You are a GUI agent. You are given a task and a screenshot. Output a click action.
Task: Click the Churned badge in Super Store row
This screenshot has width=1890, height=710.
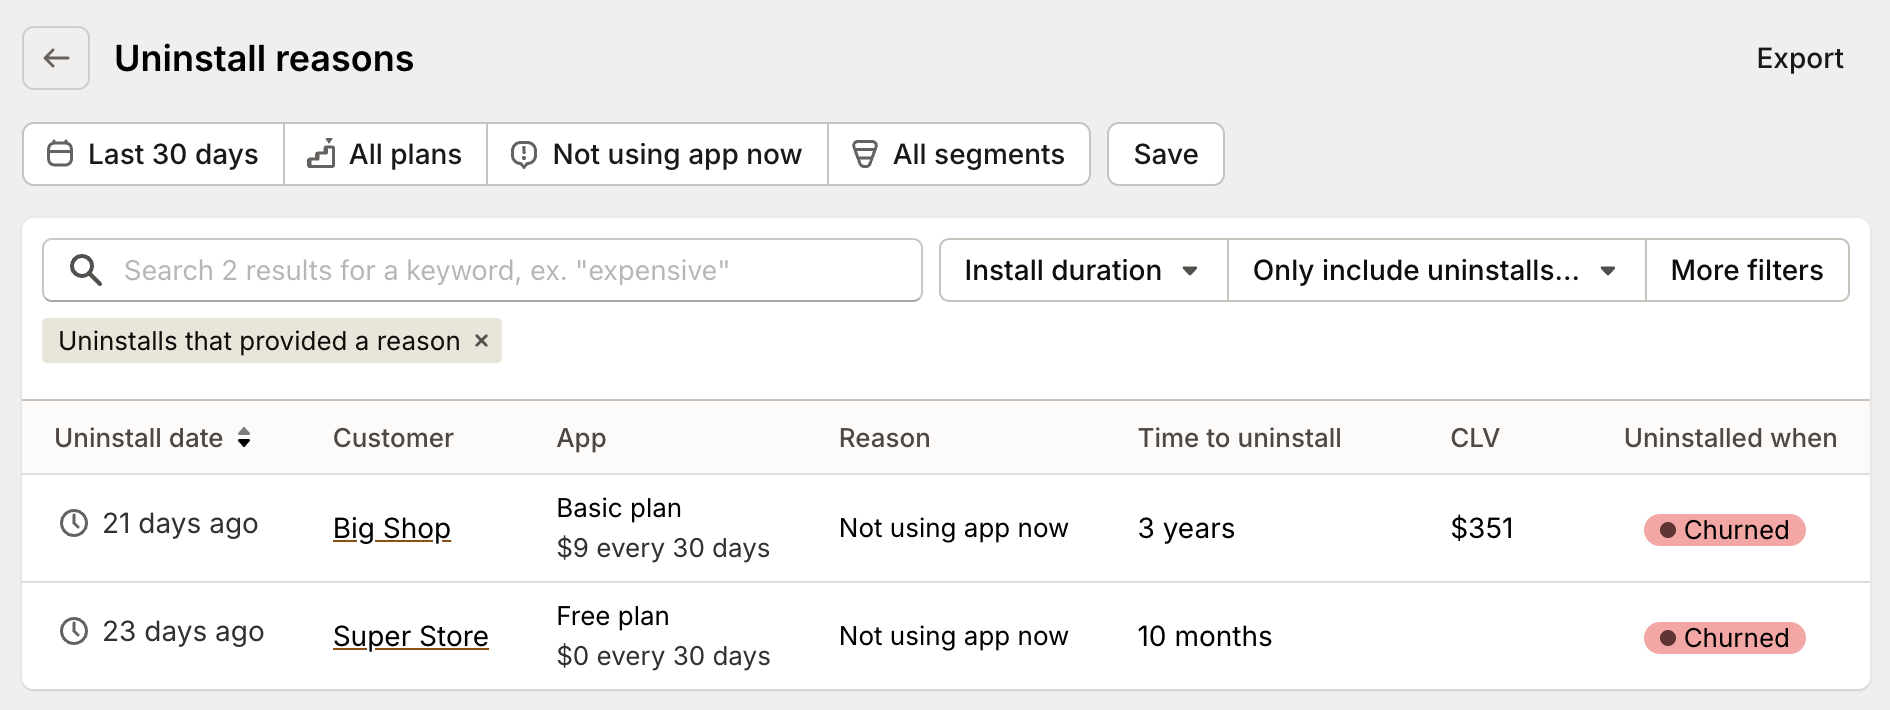pyautogui.click(x=1724, y=638)
